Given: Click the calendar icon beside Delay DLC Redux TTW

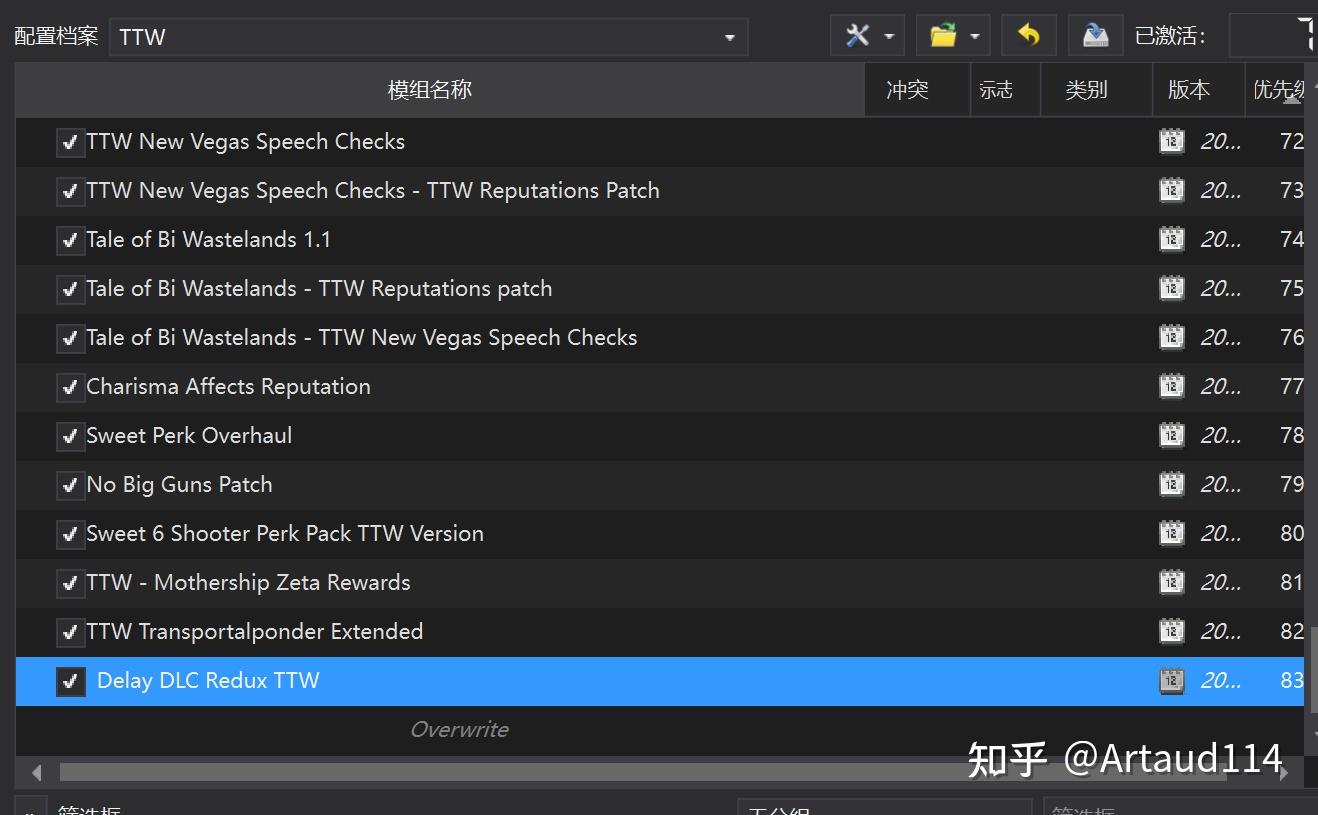Looking at the screenshot, I should [1170, 681].
